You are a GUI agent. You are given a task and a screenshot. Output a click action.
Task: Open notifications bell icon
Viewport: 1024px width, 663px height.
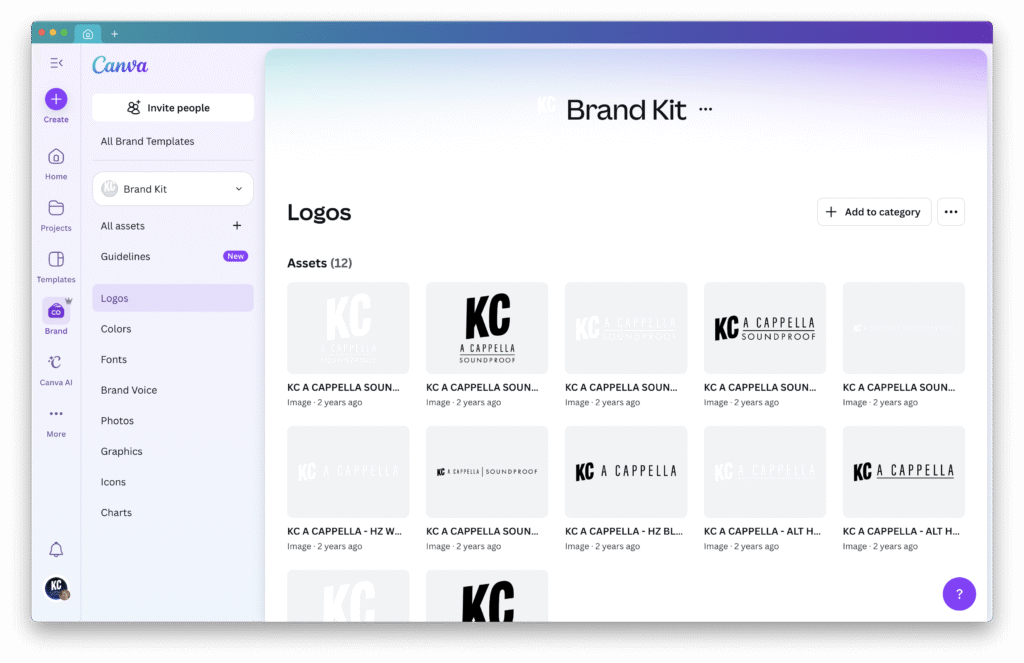[56, 549]
